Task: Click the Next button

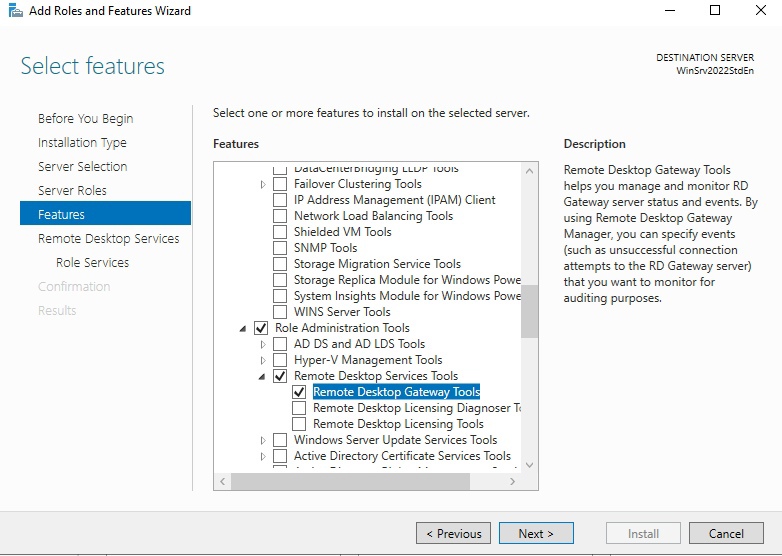Action: pos(535,533)
